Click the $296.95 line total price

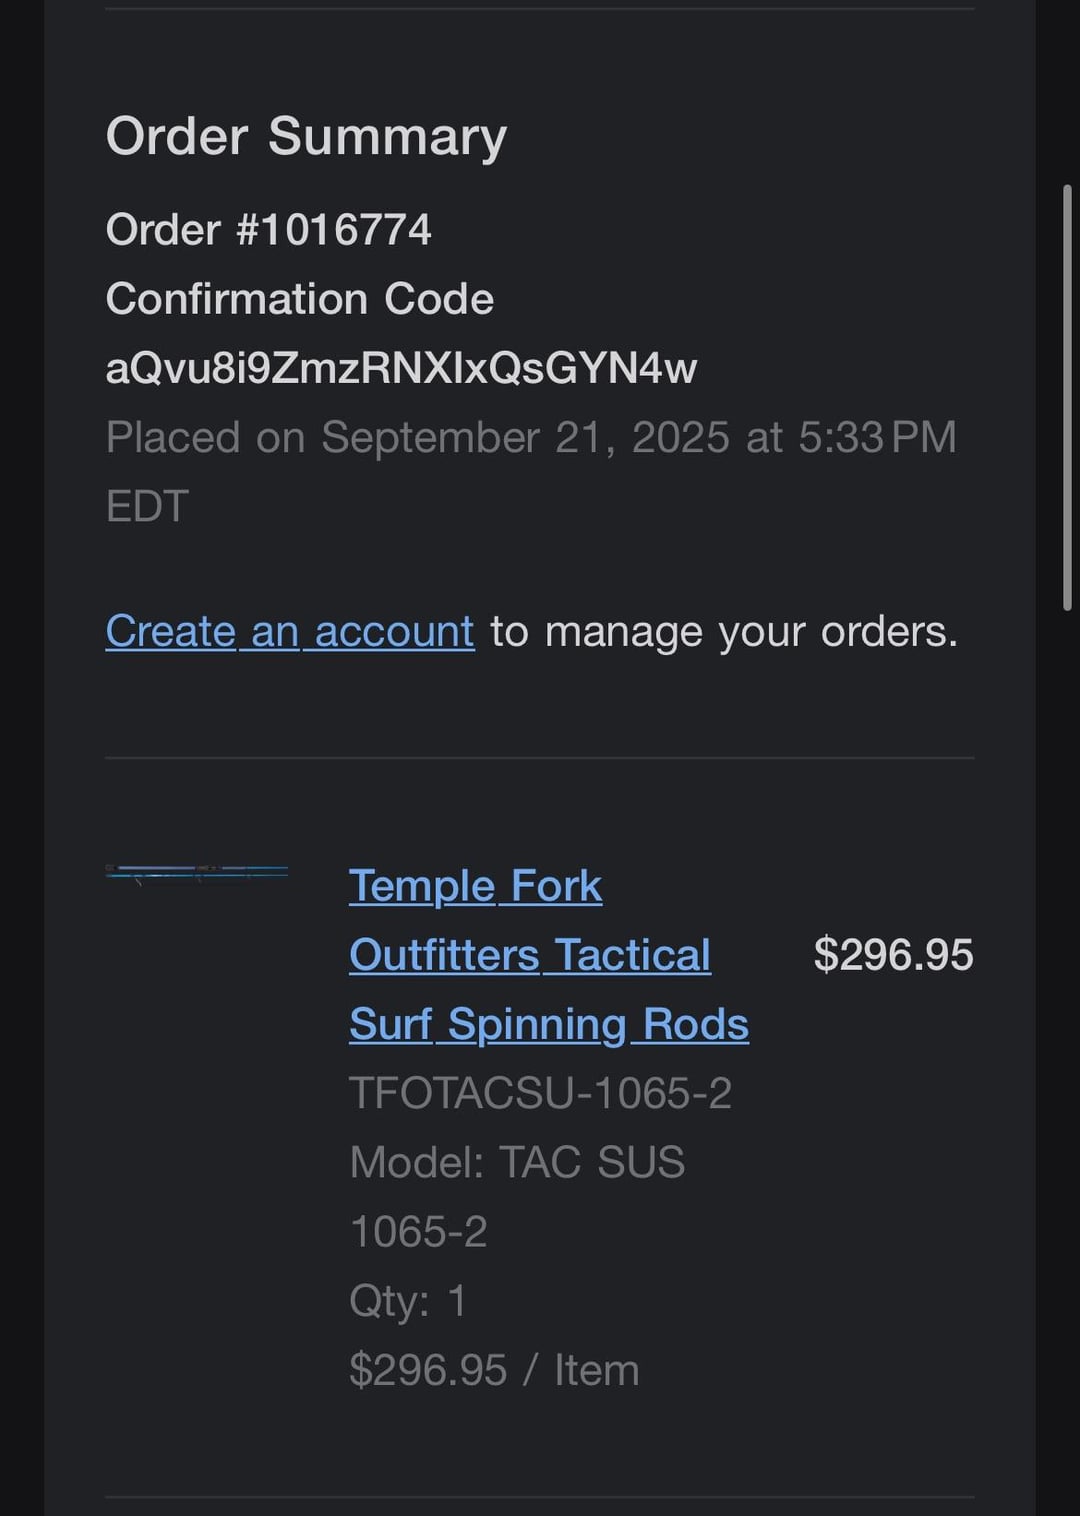[x=893, y=955]
